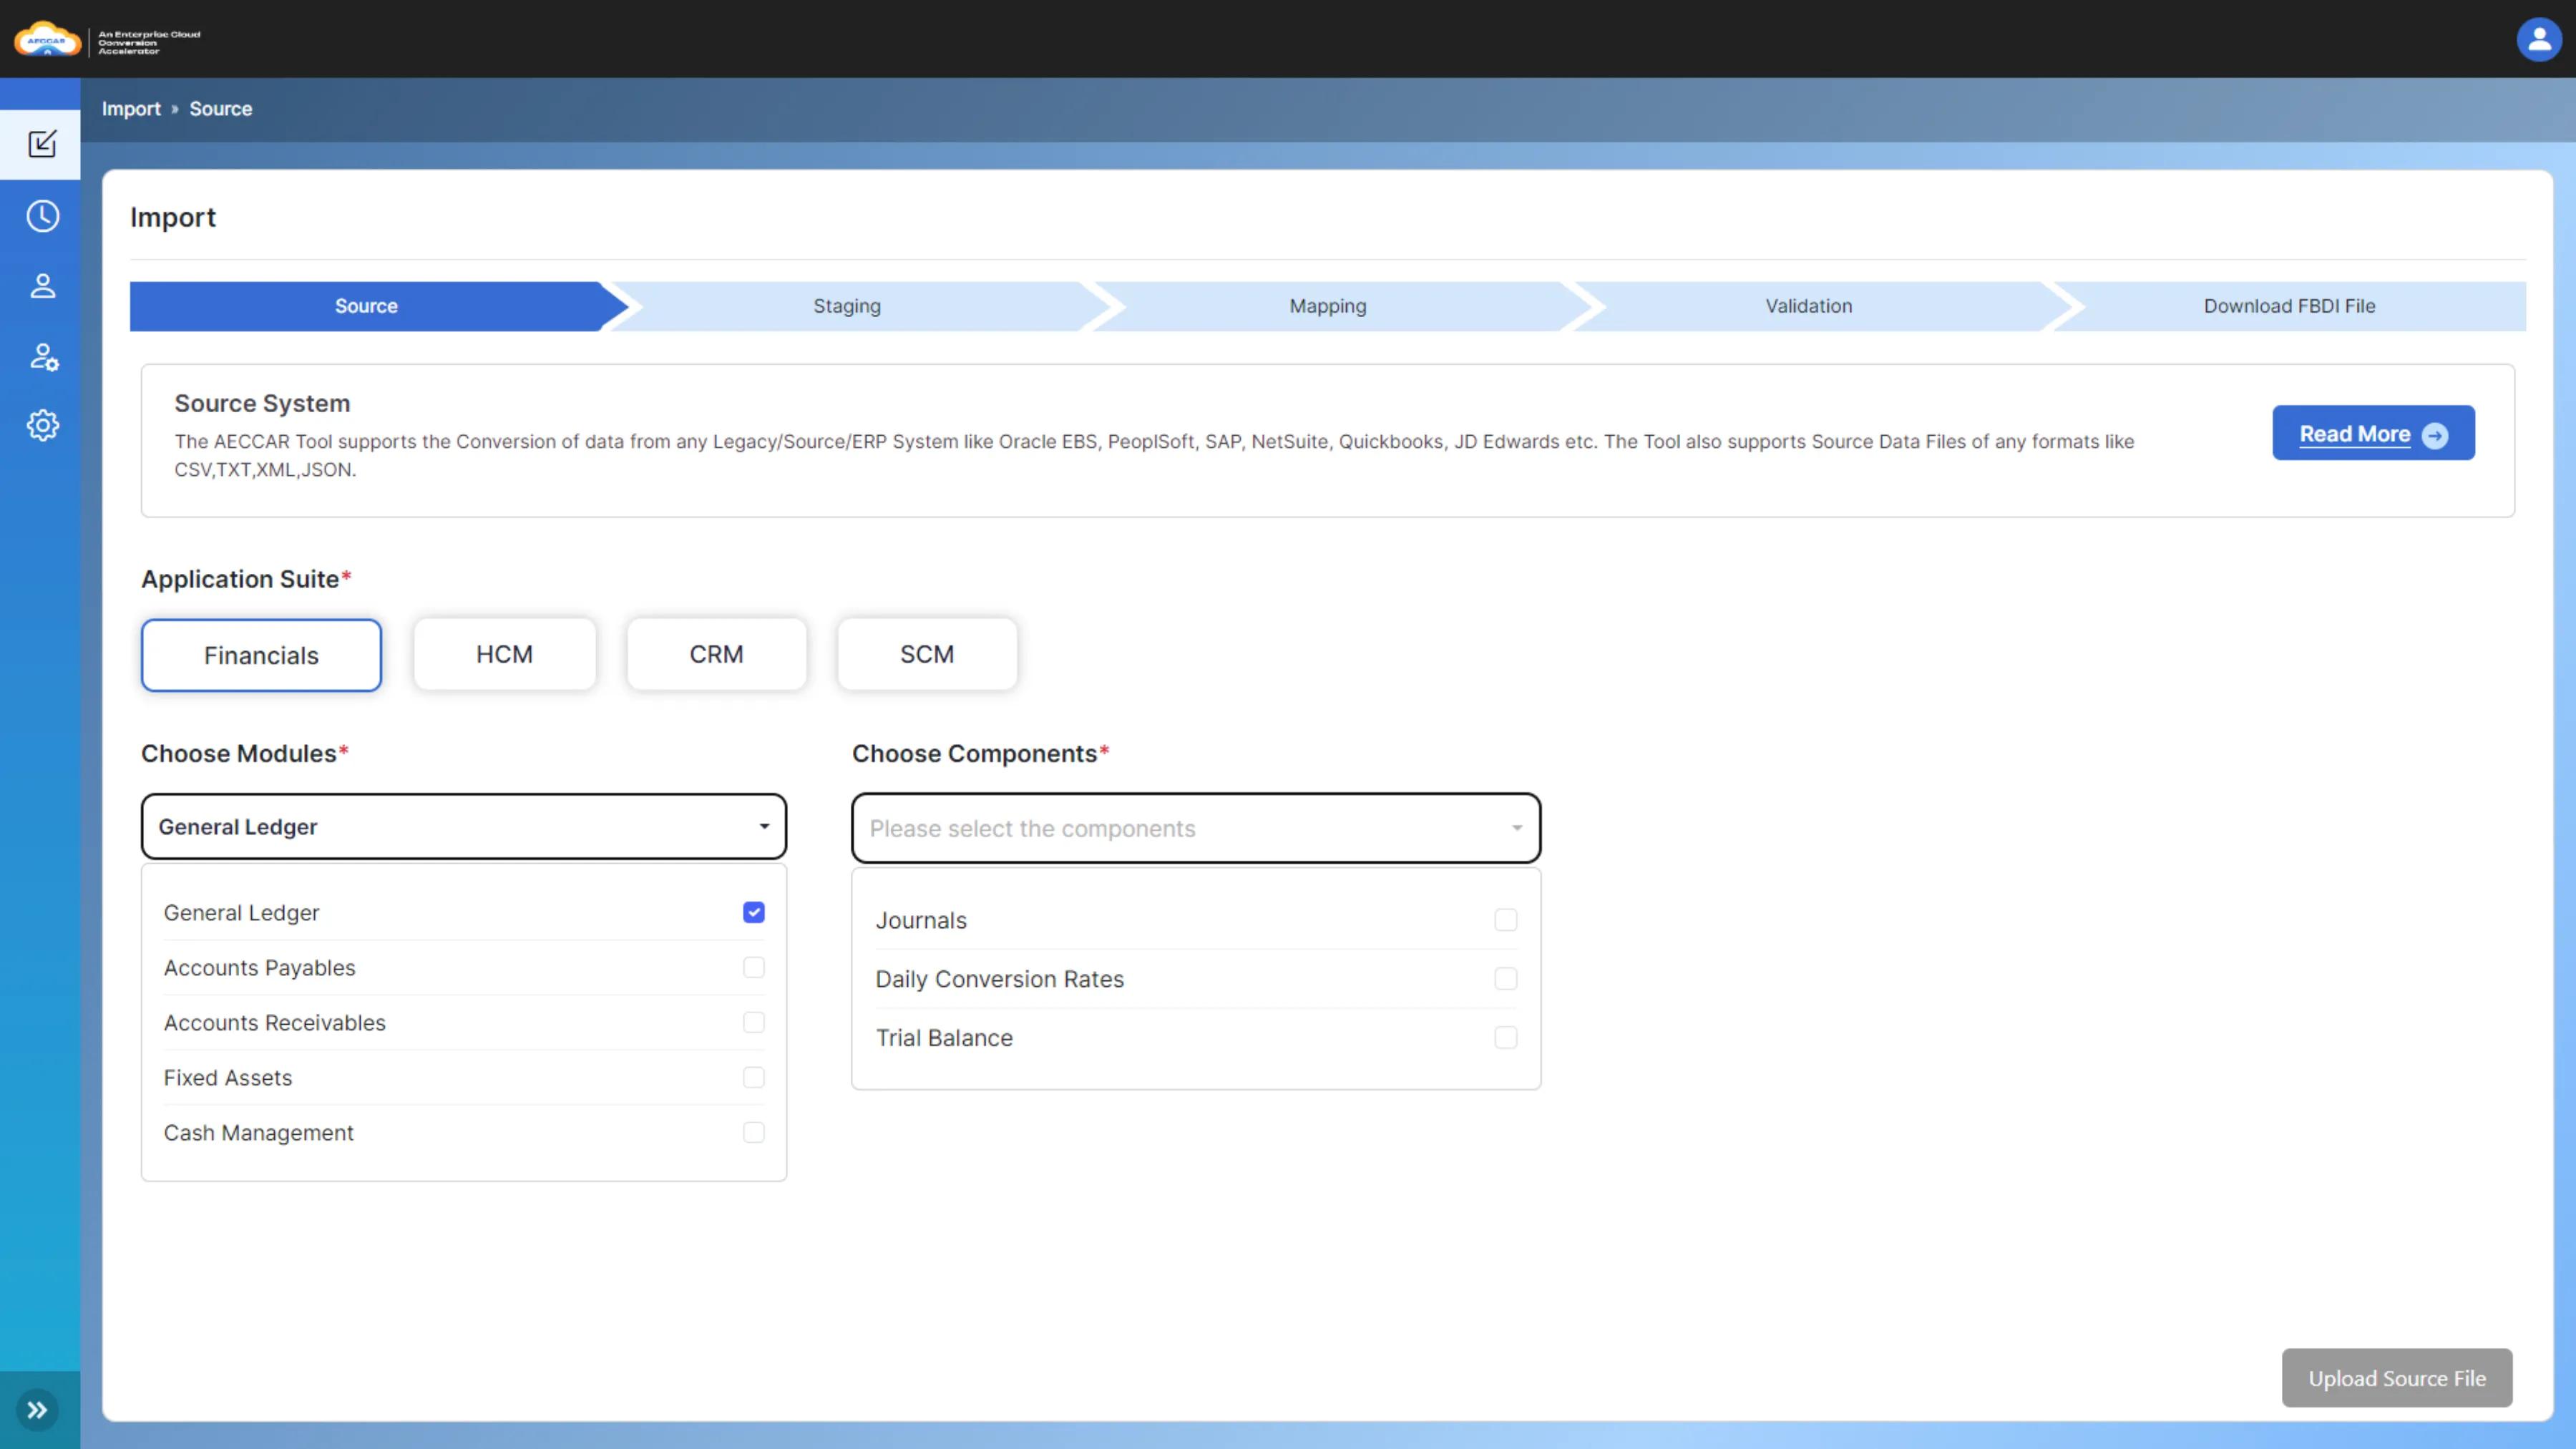The height and width of the screenshot is (1449, 2576).
Task: Open the Import edit icon in sidebar
Action: [x=42, y=144]
